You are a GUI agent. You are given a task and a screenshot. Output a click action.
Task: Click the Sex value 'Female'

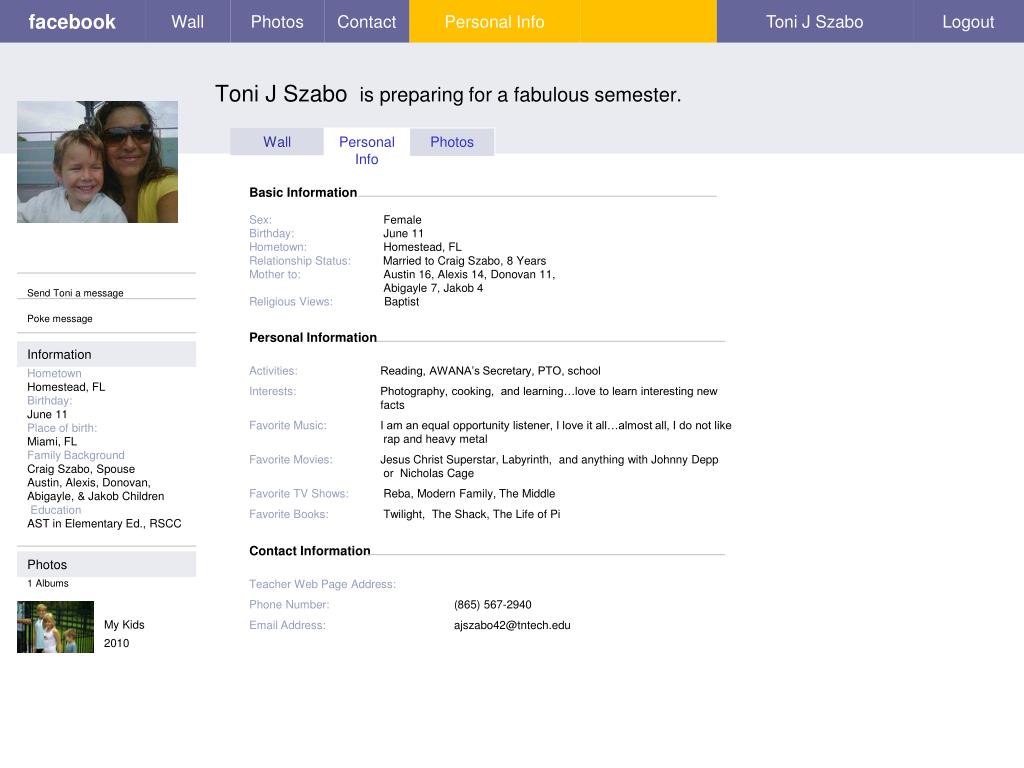[x=402, y=219]
